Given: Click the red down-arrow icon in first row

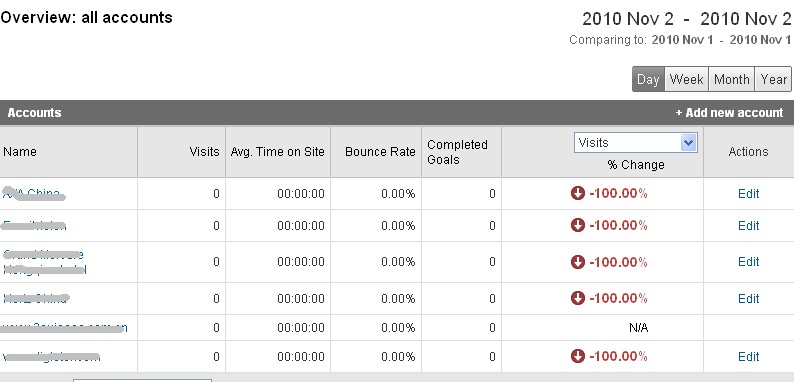Looking at the screenshot, I should (577, 193).
